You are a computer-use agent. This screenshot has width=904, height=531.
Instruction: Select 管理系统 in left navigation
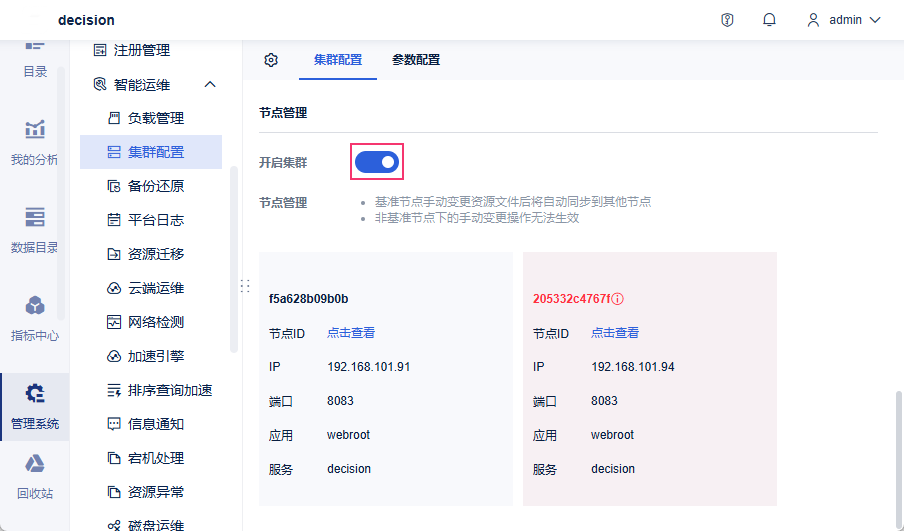pos(35,406)
